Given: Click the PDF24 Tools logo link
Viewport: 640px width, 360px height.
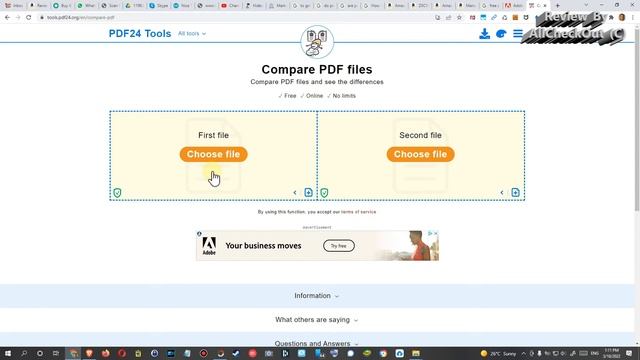Looking at the screenshot, I should tap(140, 33).
